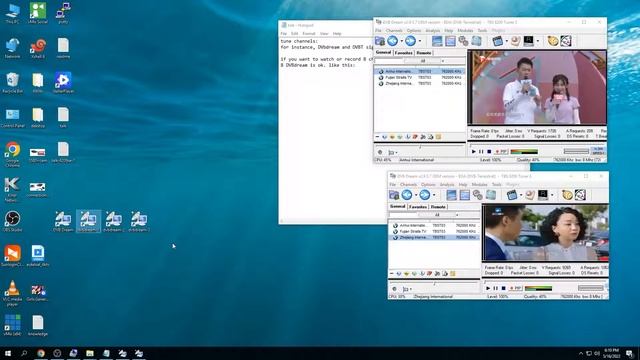
Task: Go to next channel in top DVB Dream window
Action: pyautogui.click(x=410, y=41)
